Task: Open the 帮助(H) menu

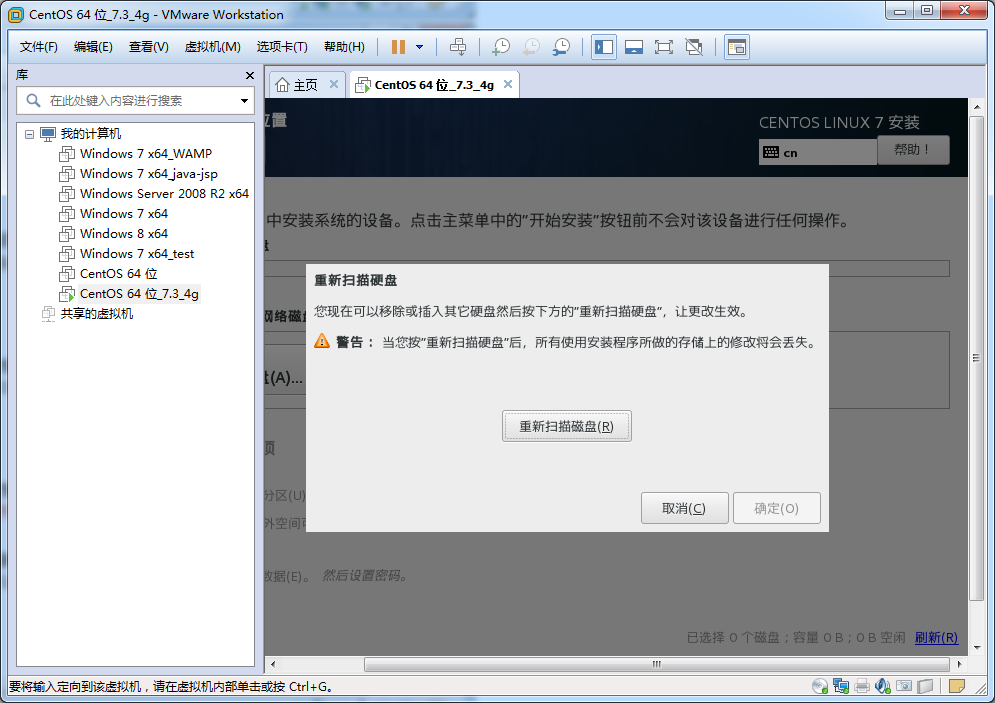Action: (x=344, y=47)
